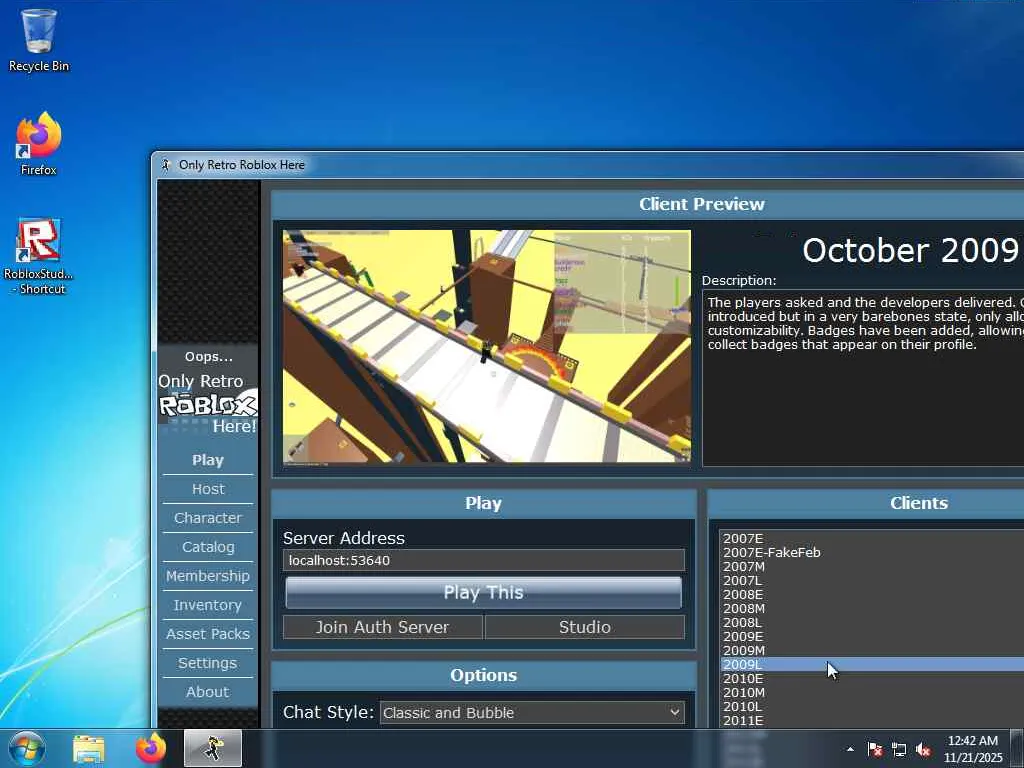Click the Only Retro Roblox Here taskbar button
Screen dimensions: 1024x768
213,749
